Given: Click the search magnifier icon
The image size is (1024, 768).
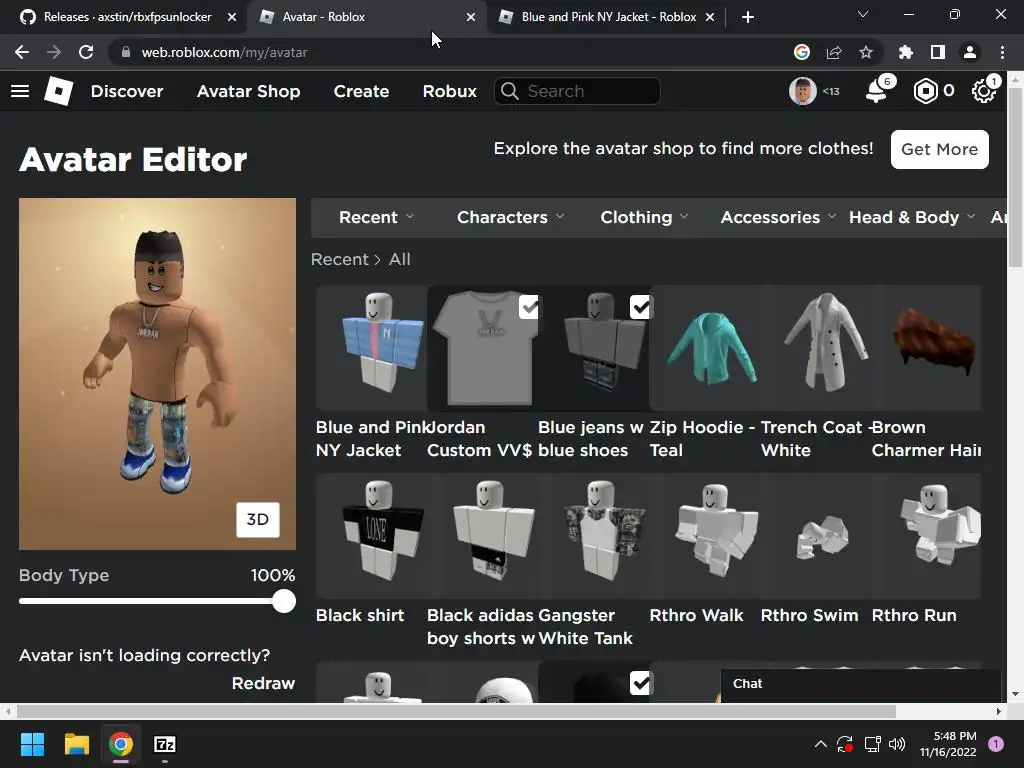Looking at the screenshot, I should tap(510, 91).
